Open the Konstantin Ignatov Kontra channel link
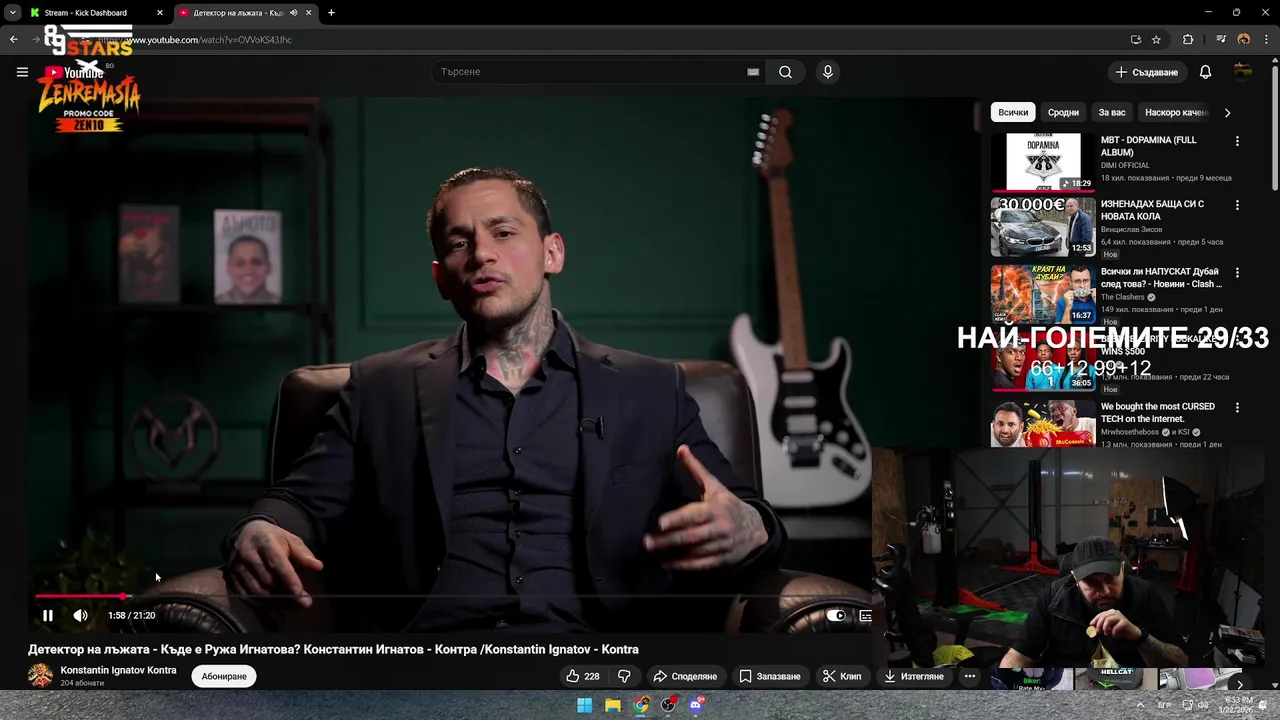The height and width of the screenshot is (720, 1280). pos(118,670)
